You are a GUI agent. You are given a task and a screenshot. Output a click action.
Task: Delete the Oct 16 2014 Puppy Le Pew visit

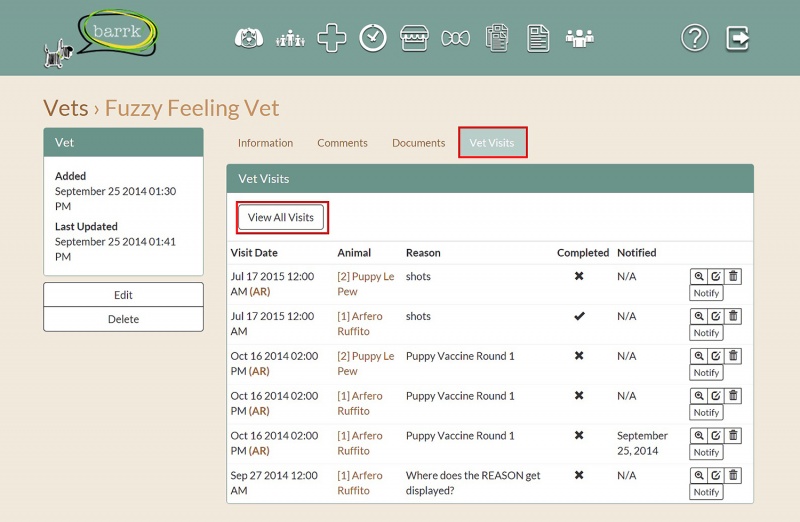733,356
